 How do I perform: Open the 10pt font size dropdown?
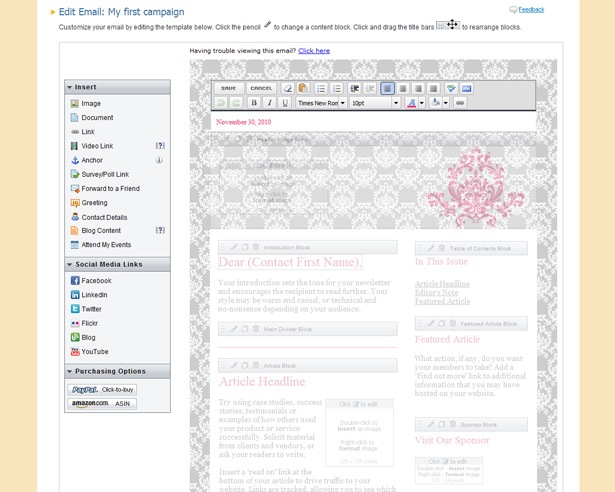(396, 103)
